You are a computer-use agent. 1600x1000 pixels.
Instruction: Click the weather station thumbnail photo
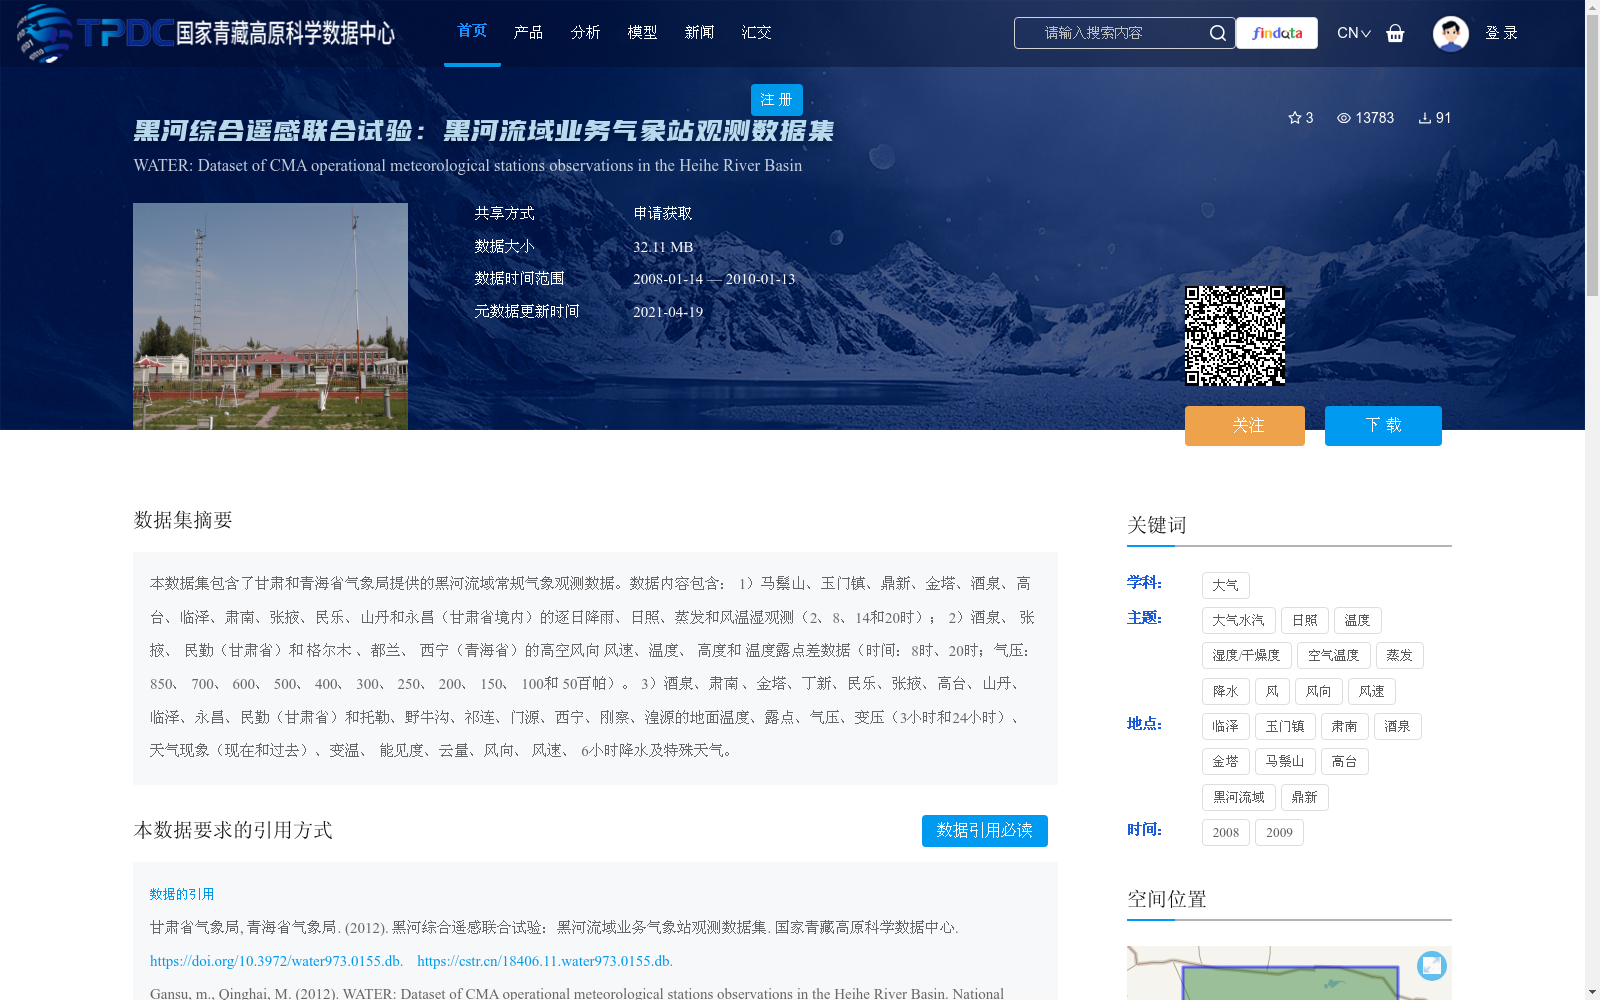point(270,316)
